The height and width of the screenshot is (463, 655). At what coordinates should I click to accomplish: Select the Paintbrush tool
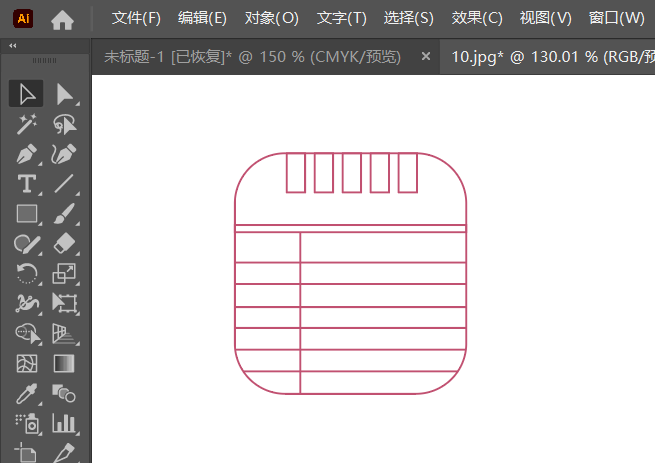point(64,214)
